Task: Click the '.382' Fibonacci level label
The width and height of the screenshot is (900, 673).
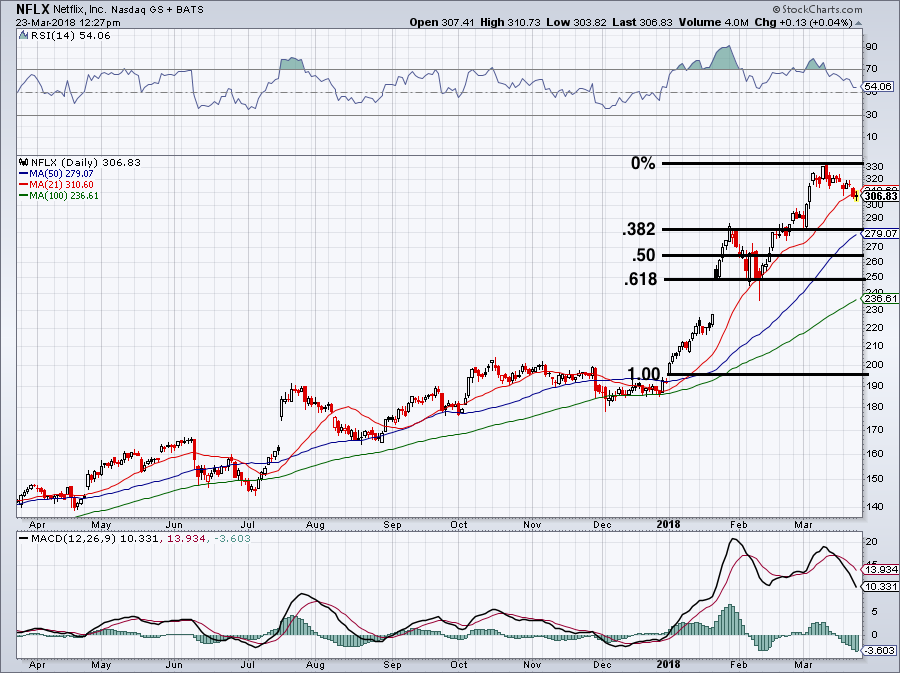Action: (638, 229)
